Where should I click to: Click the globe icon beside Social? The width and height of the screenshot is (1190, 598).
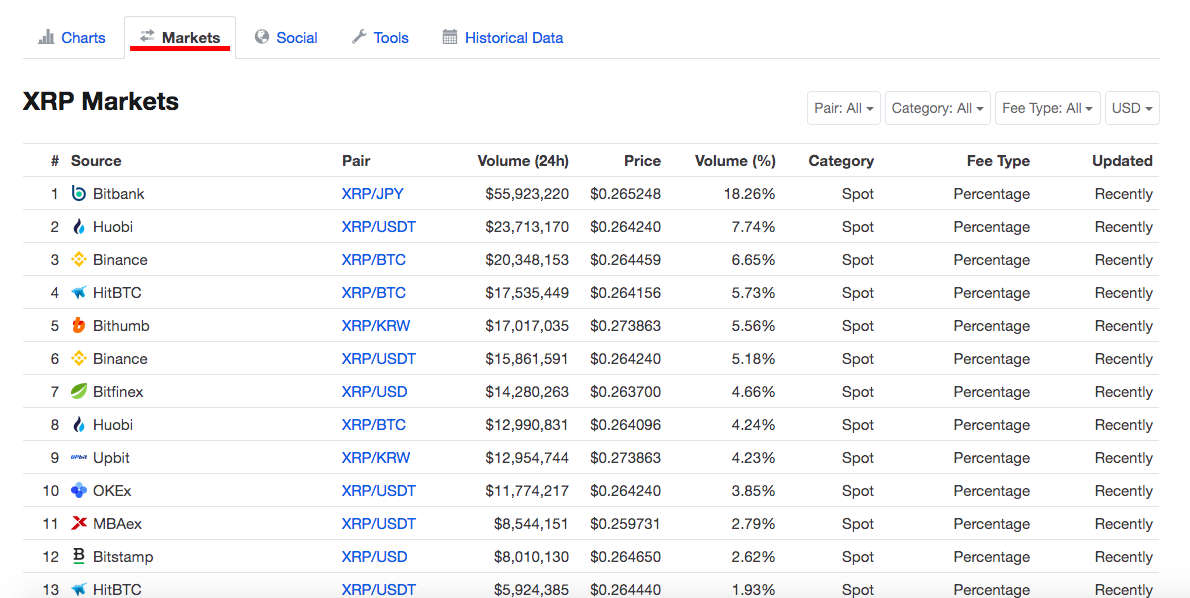(262, 36)
